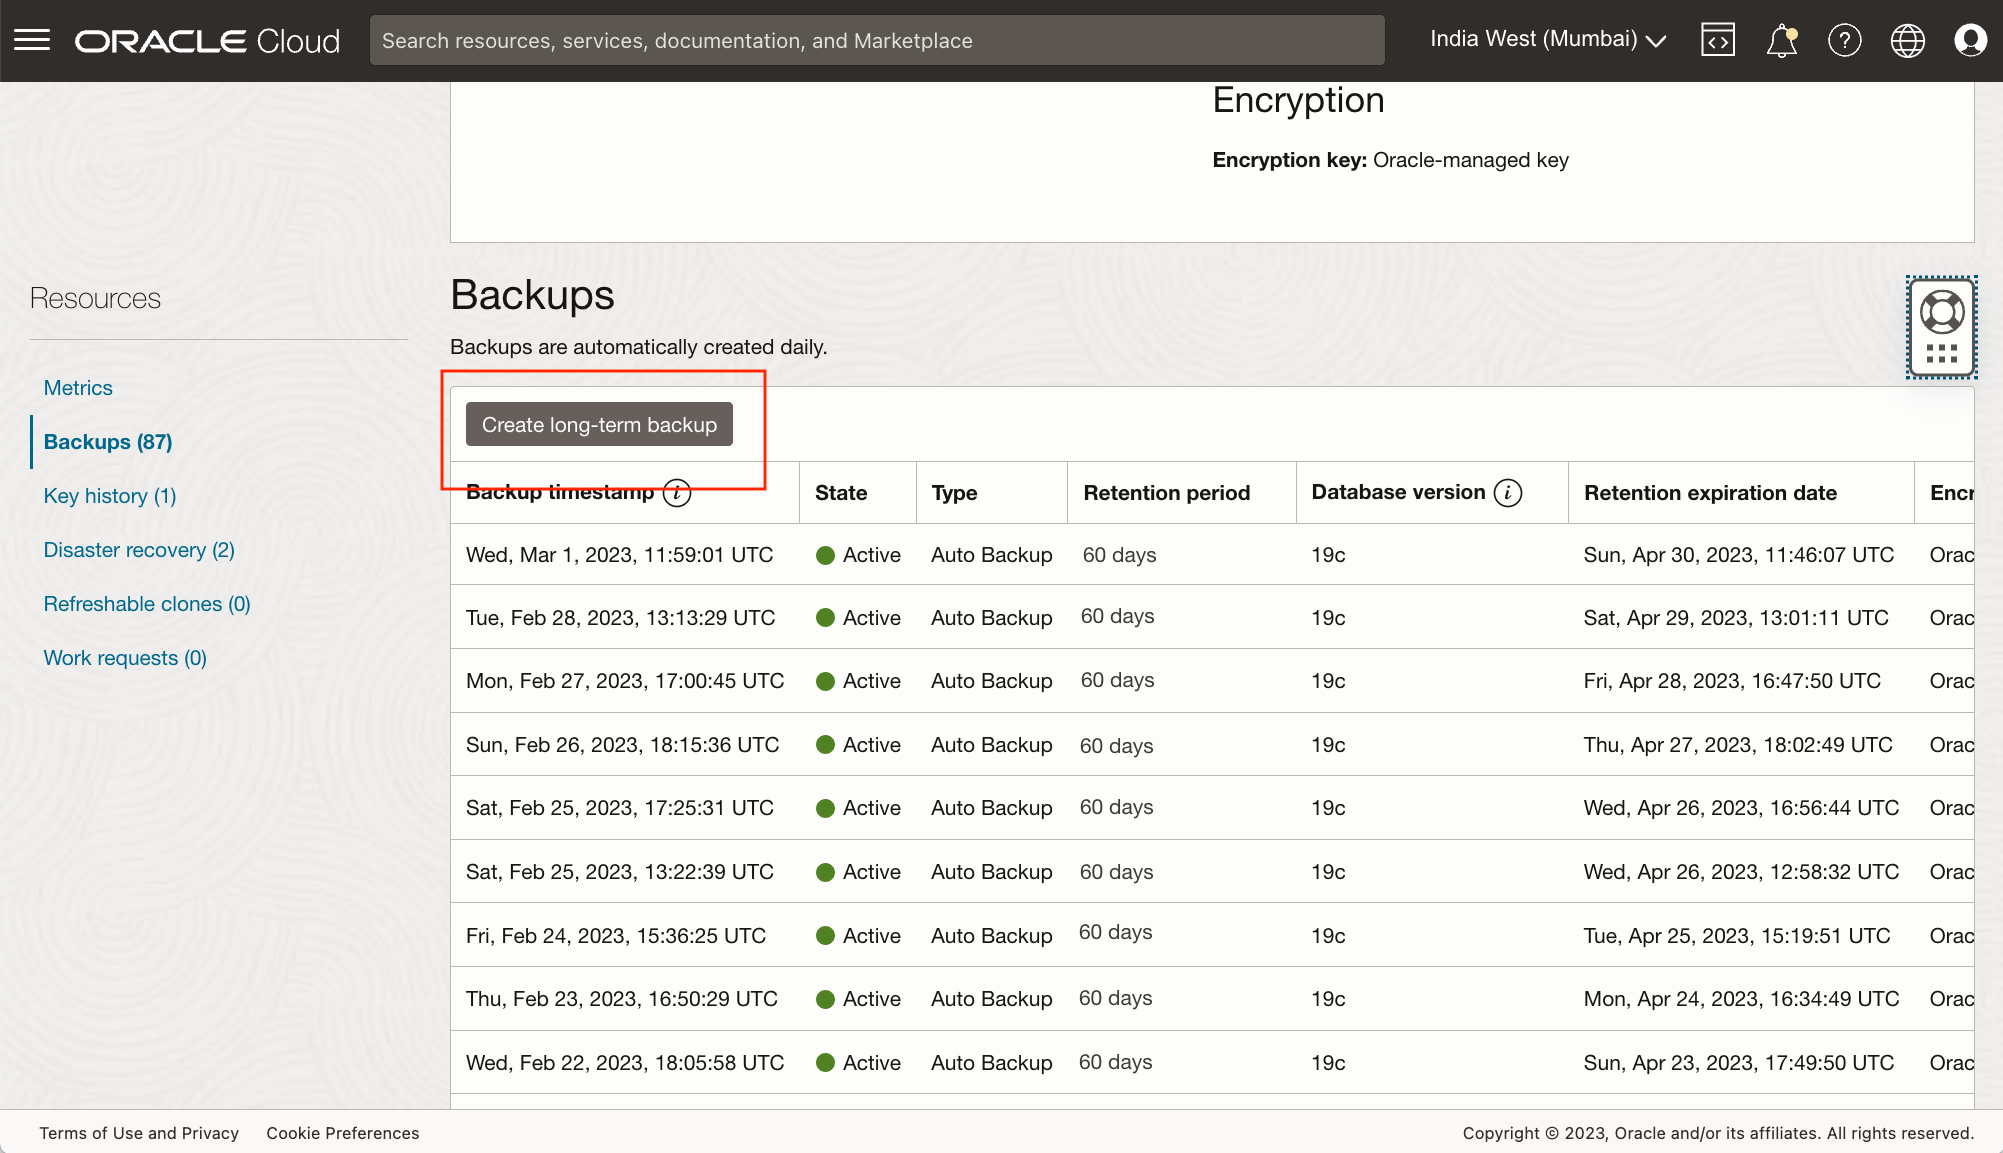Click Create long-term backup
The width and height of the screenshot is (2003, 1153).
tap(599, 424)
